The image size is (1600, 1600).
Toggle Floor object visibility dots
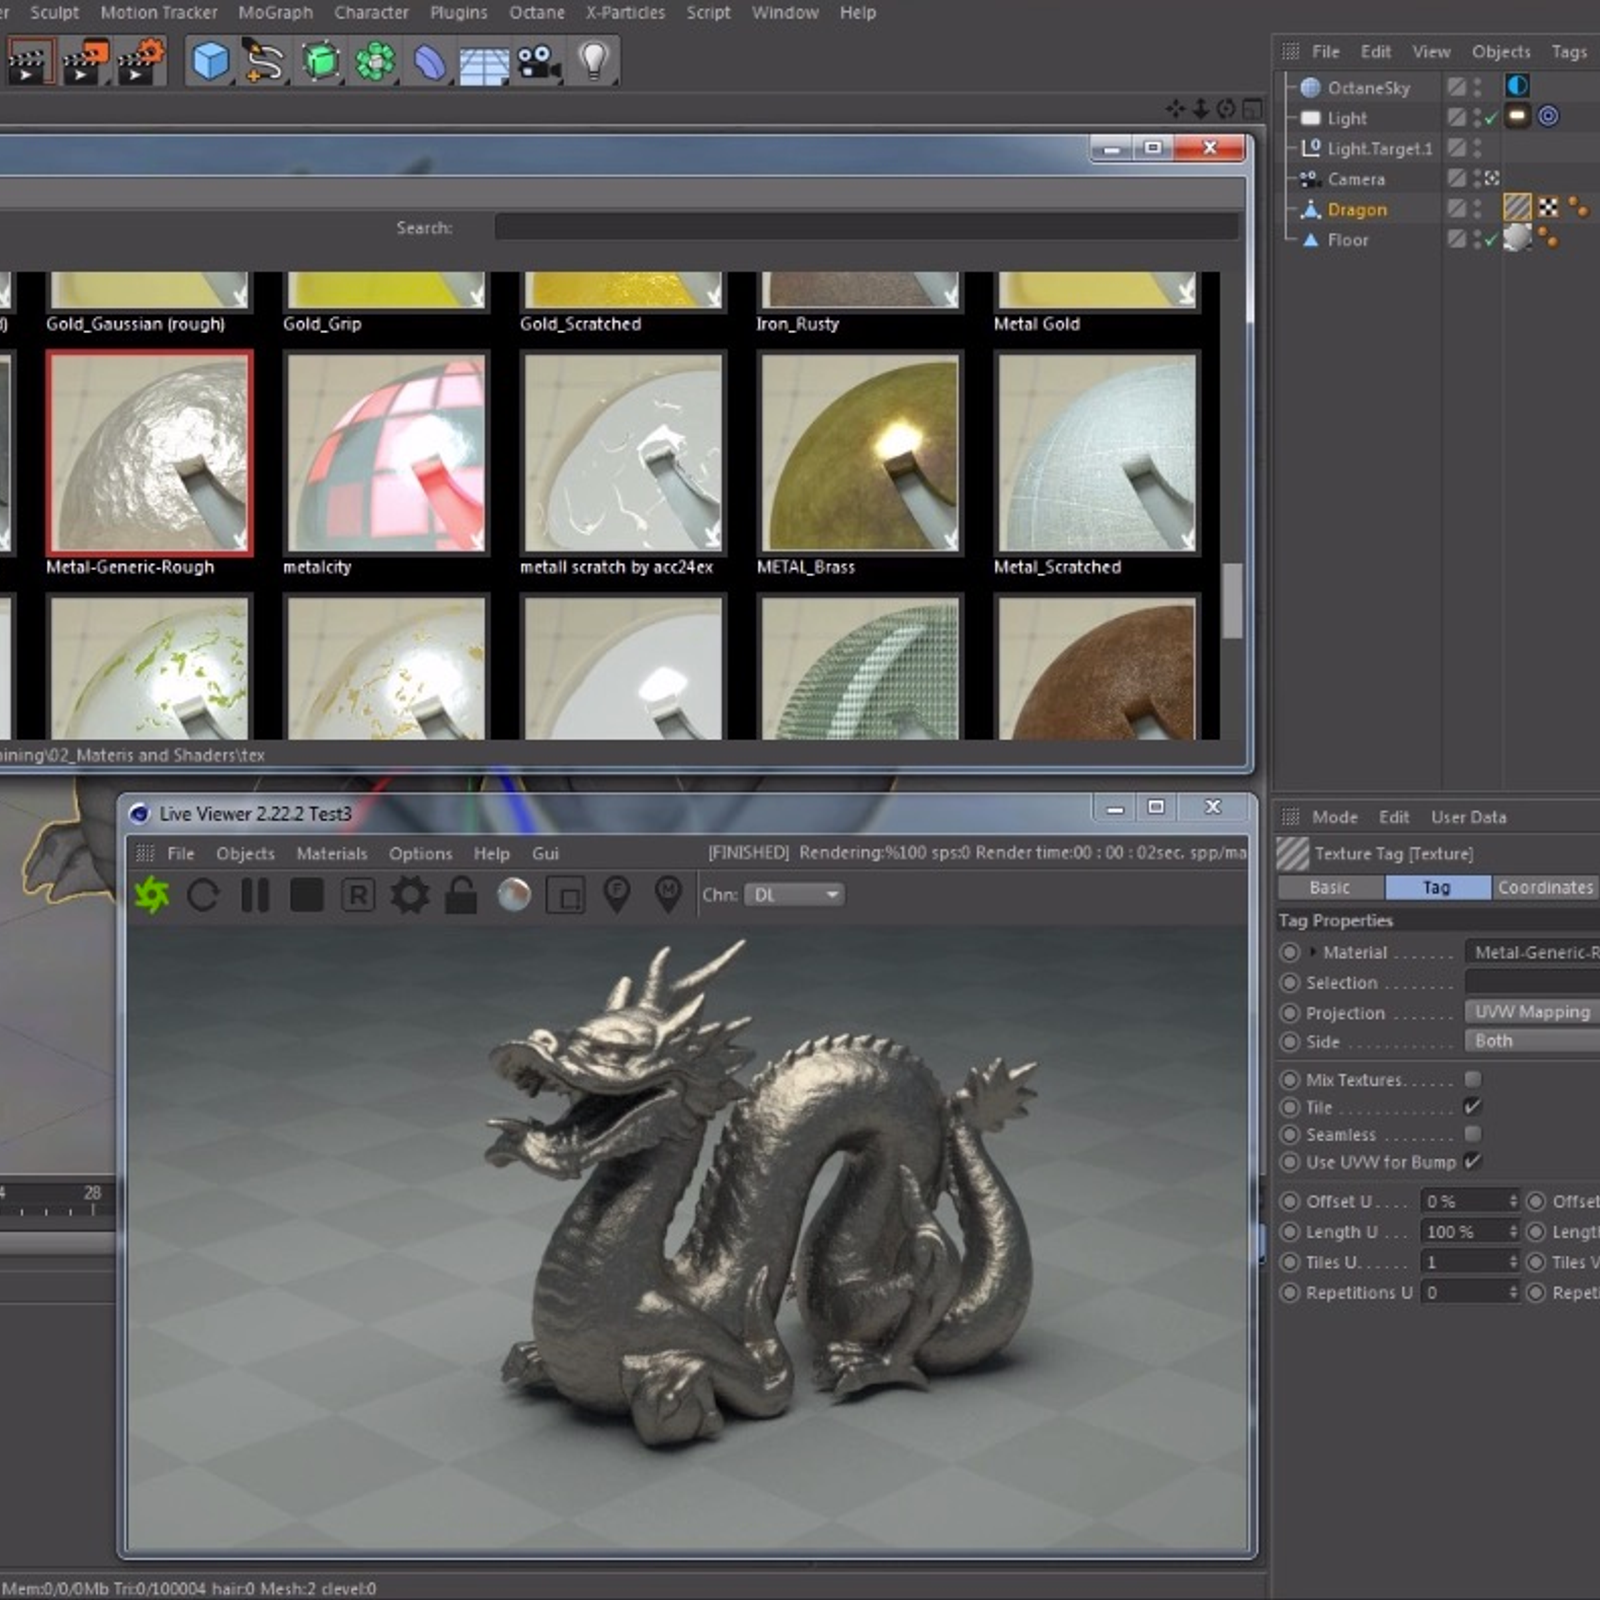click(x=1477, y=239)
